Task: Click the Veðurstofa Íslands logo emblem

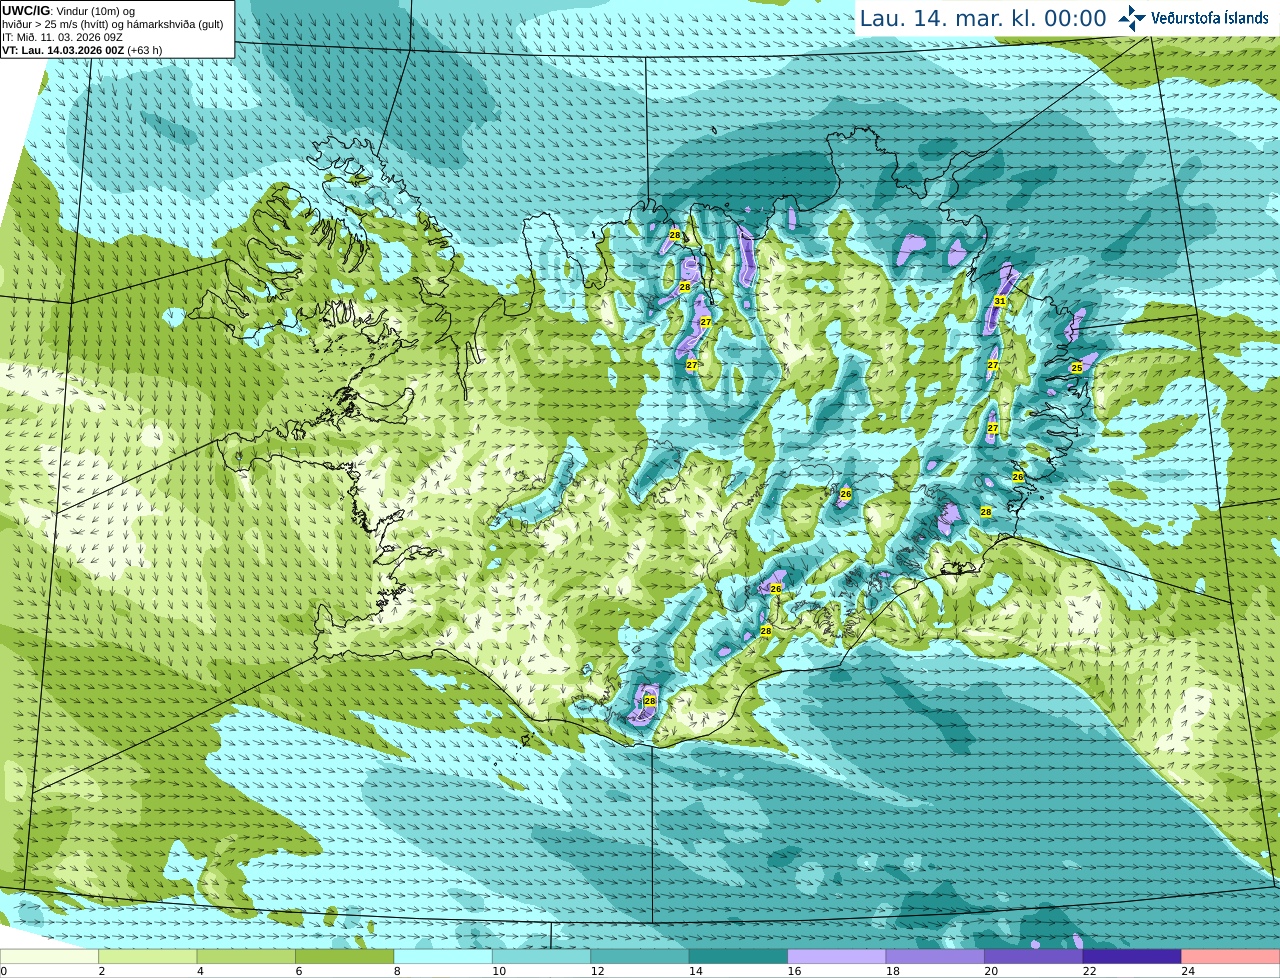Action: click(1132, 18)
